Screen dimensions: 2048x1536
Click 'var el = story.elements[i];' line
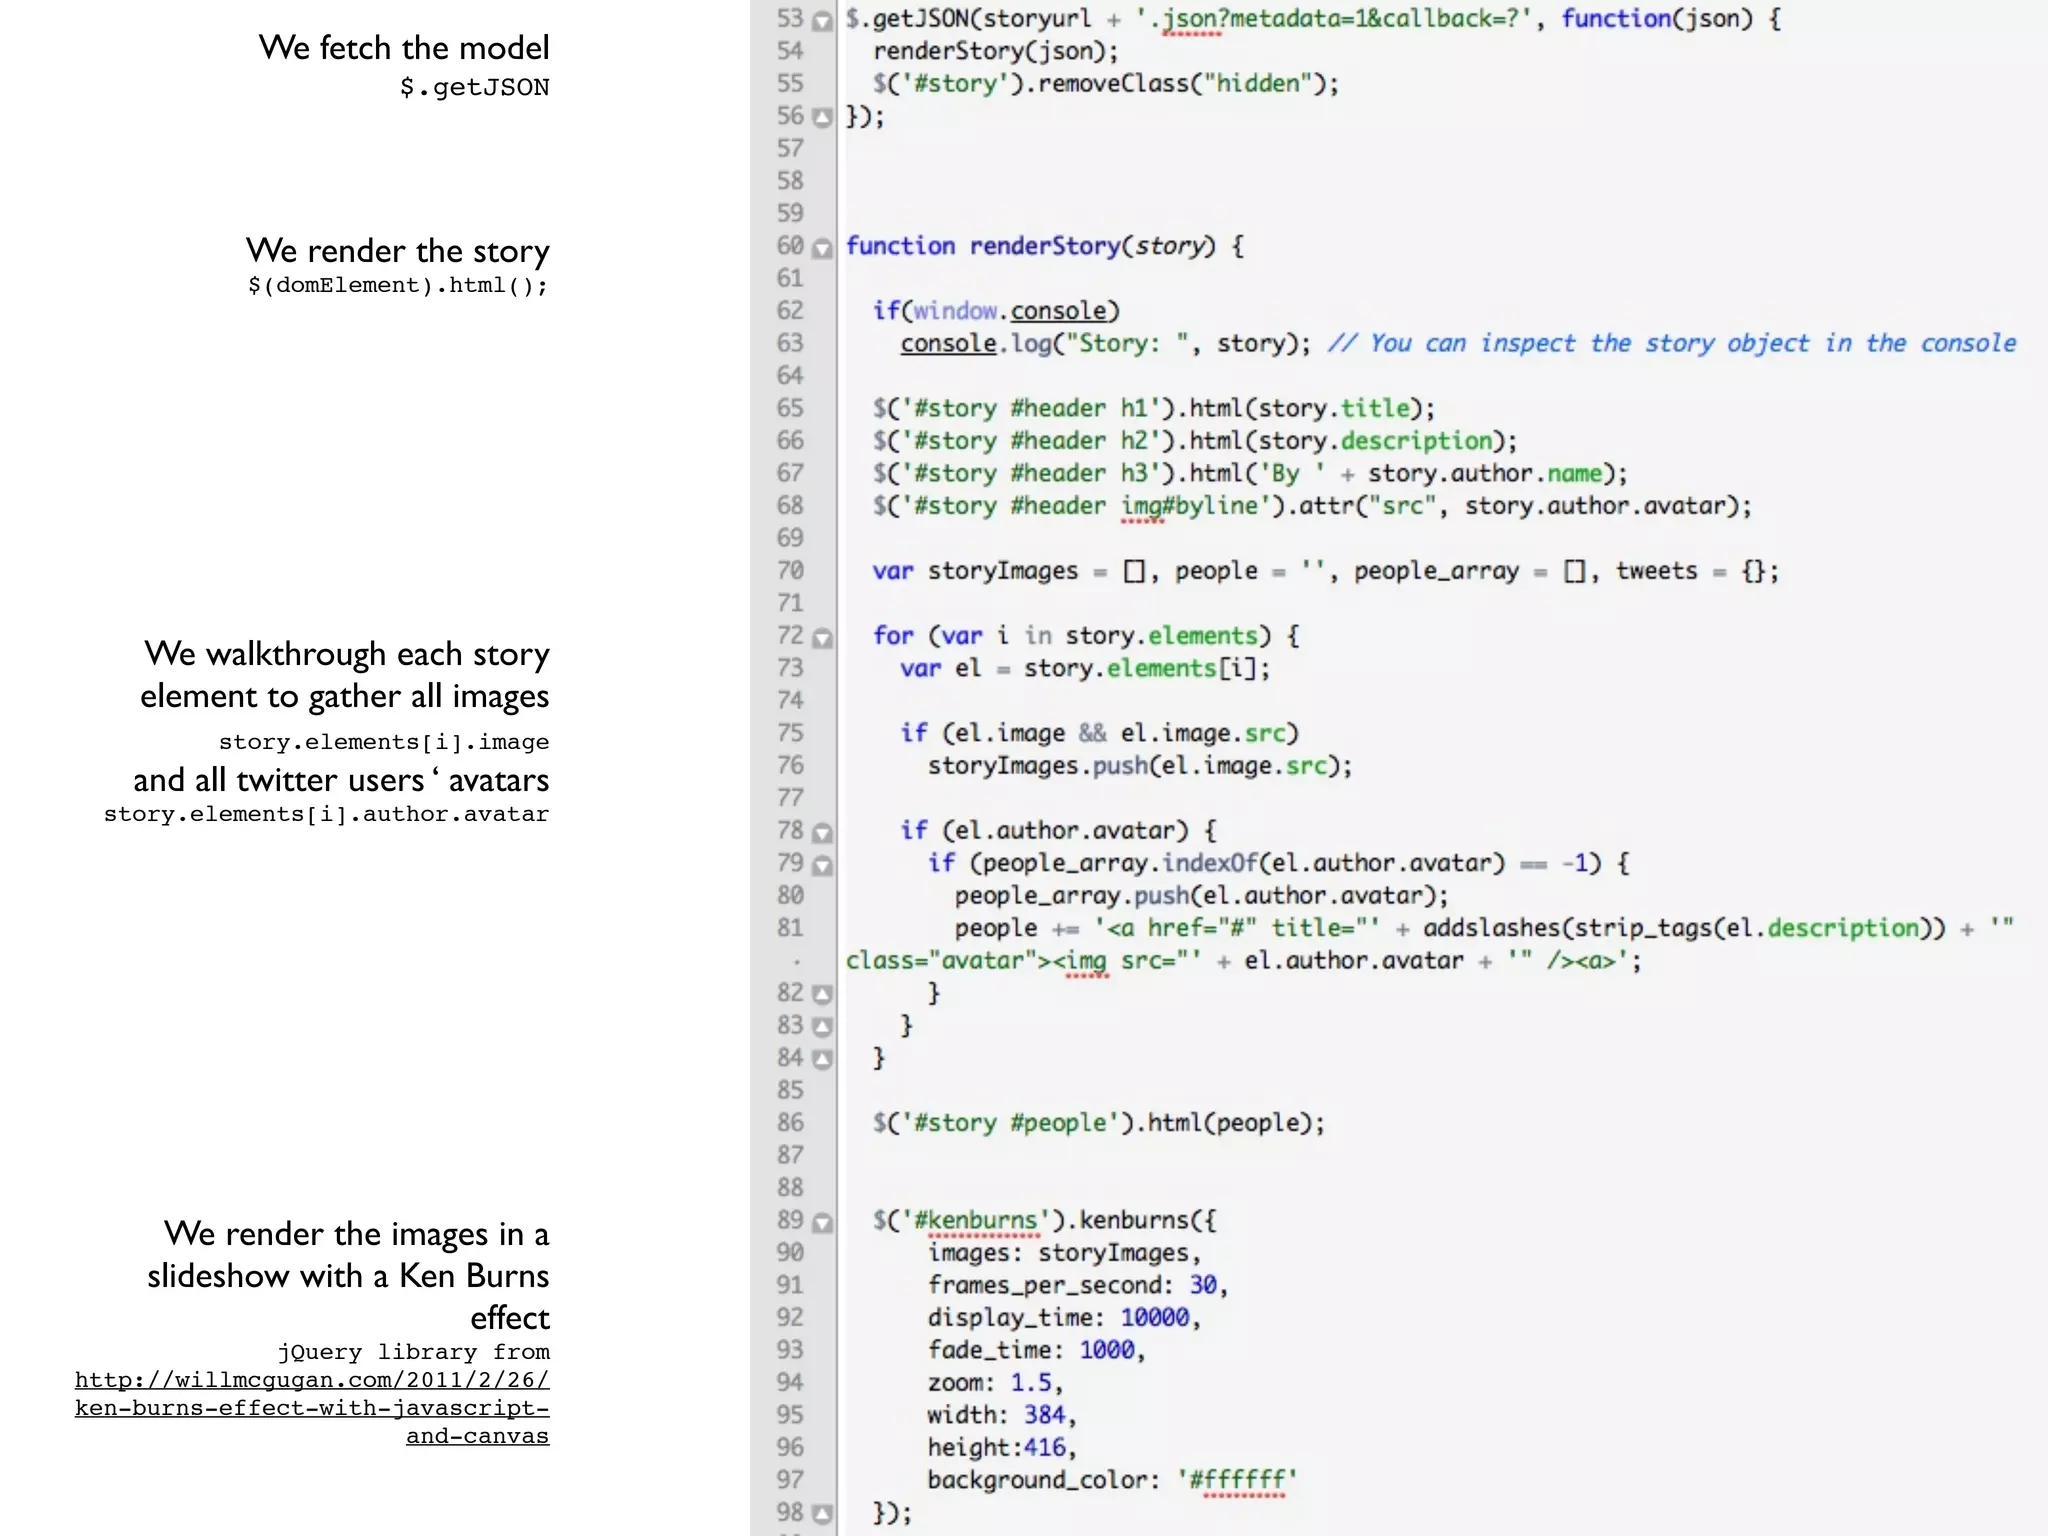[1086, 668]
